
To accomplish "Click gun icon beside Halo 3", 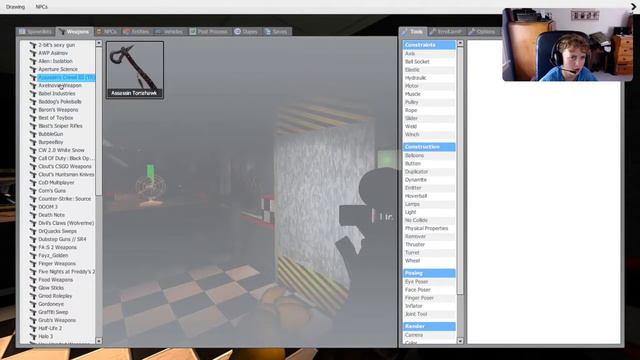I will tap(33, 336).
